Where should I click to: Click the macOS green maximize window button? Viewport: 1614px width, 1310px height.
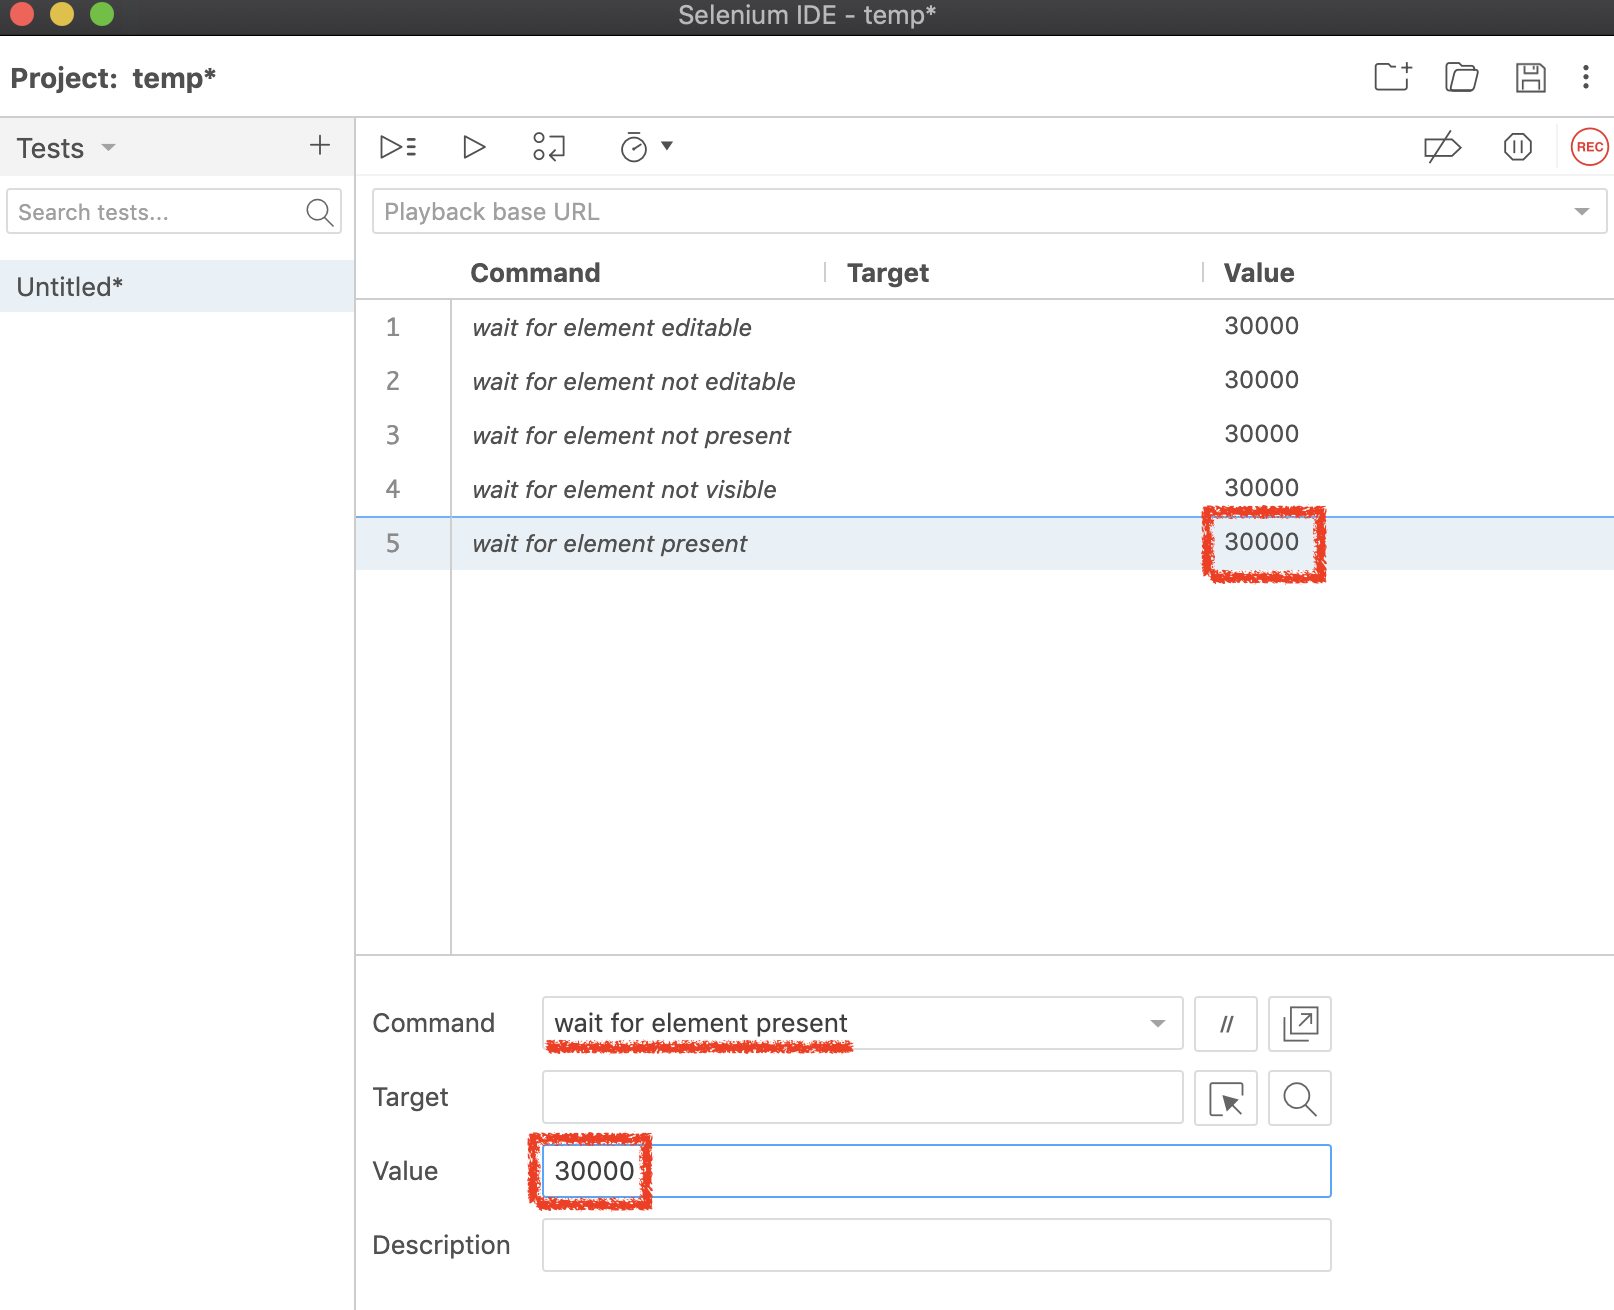[102, 14]
